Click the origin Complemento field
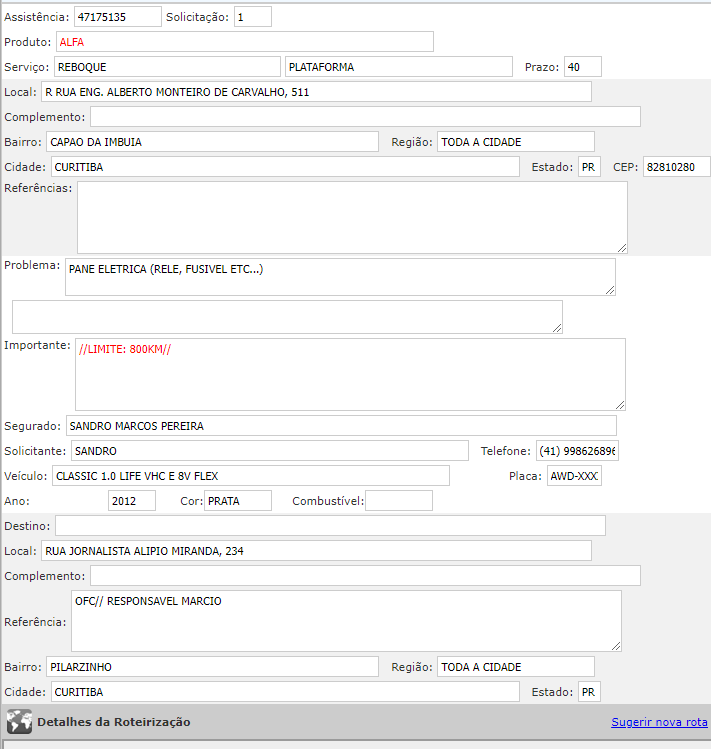 (x=365, y=117)
